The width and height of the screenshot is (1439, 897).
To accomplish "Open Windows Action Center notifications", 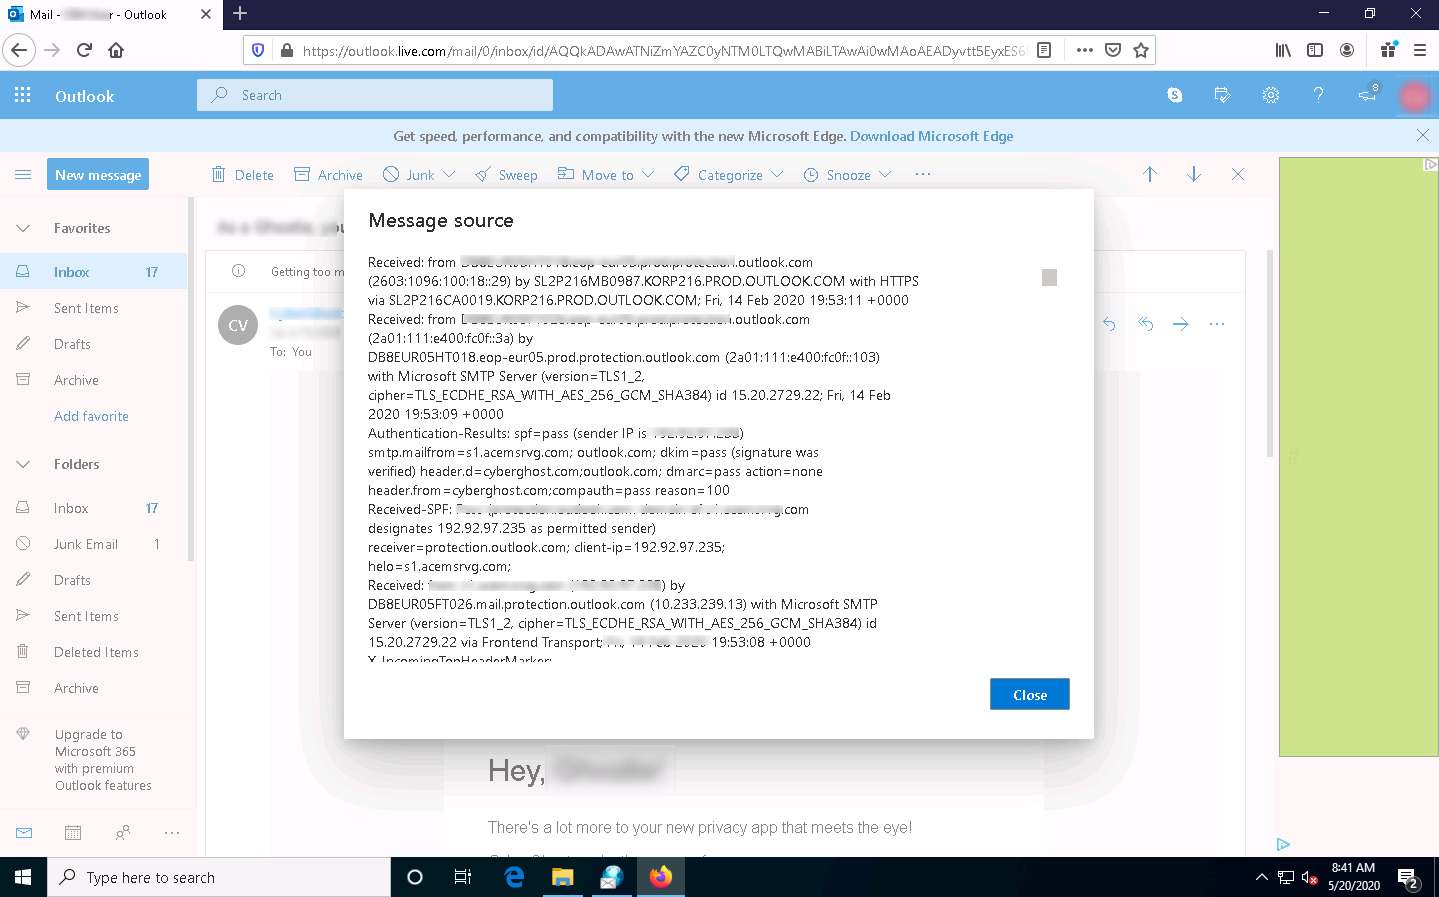I will pos(1409,878).
